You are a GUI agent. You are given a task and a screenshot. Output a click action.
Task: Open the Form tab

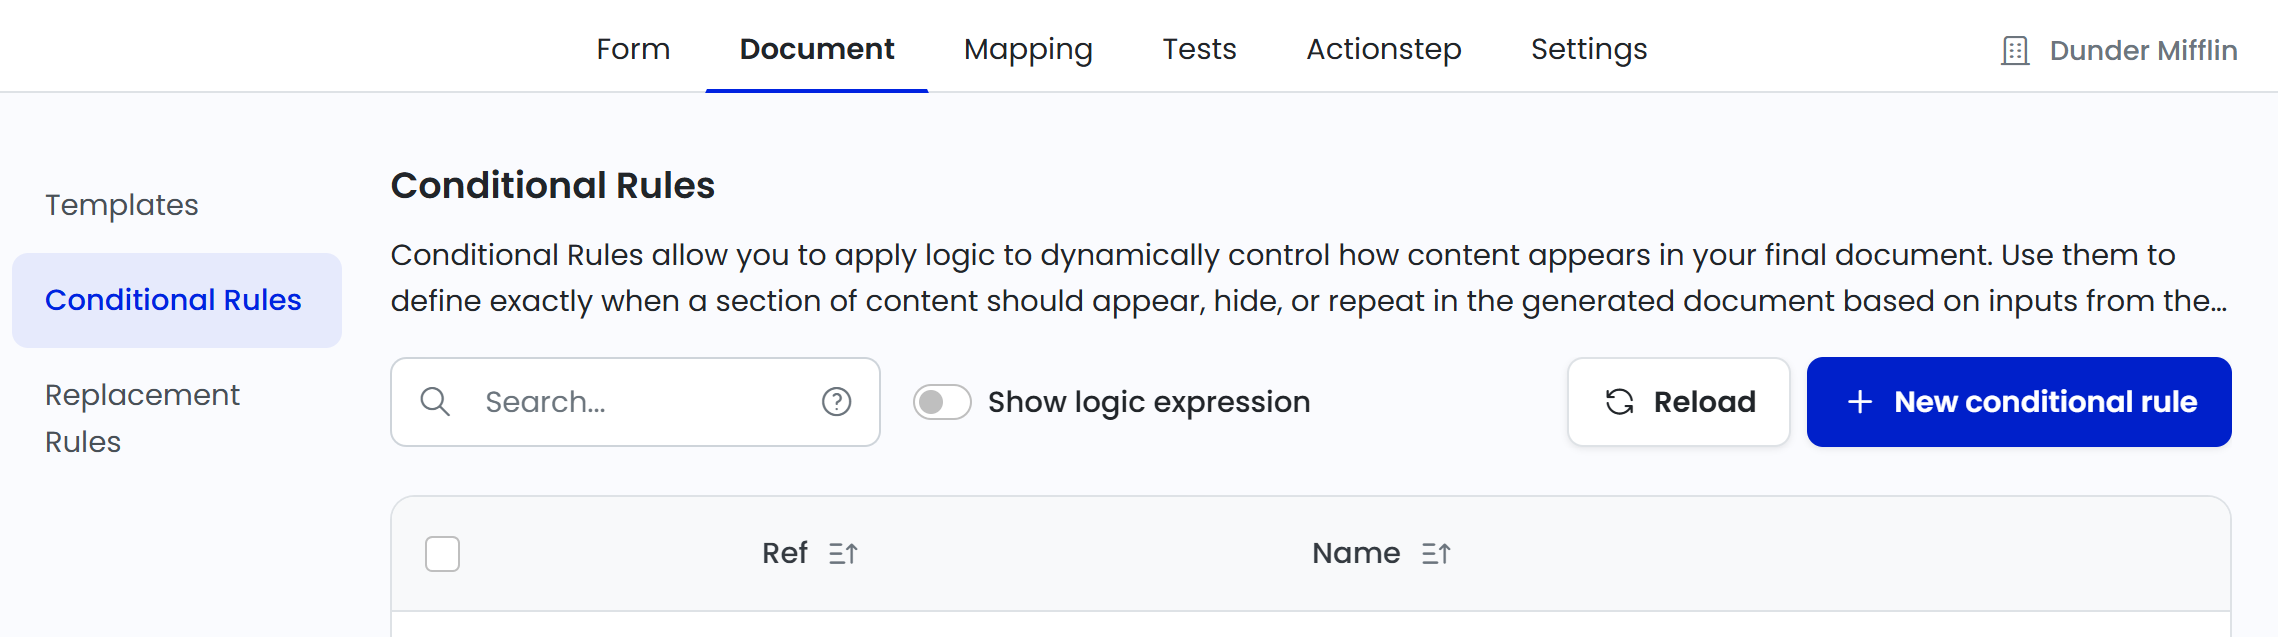pos(633,49)
